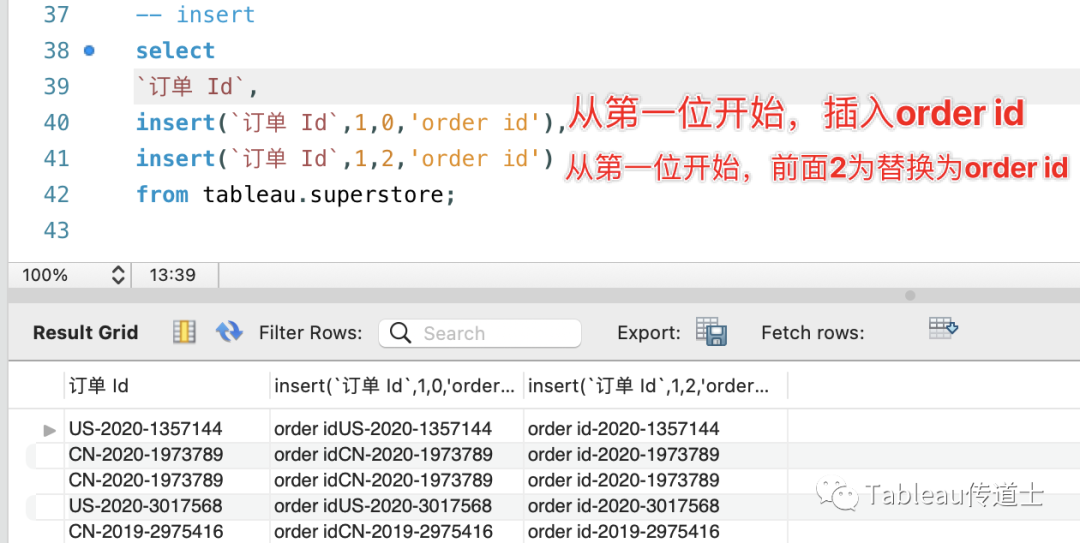Click the Result Grid label
Viewport: 1080px width, 543px height.
(85, 333)
